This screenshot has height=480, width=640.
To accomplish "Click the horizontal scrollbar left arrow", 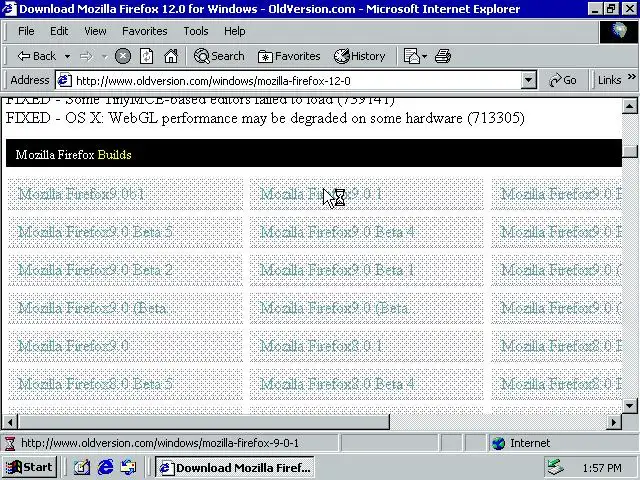I will point(10,422).
